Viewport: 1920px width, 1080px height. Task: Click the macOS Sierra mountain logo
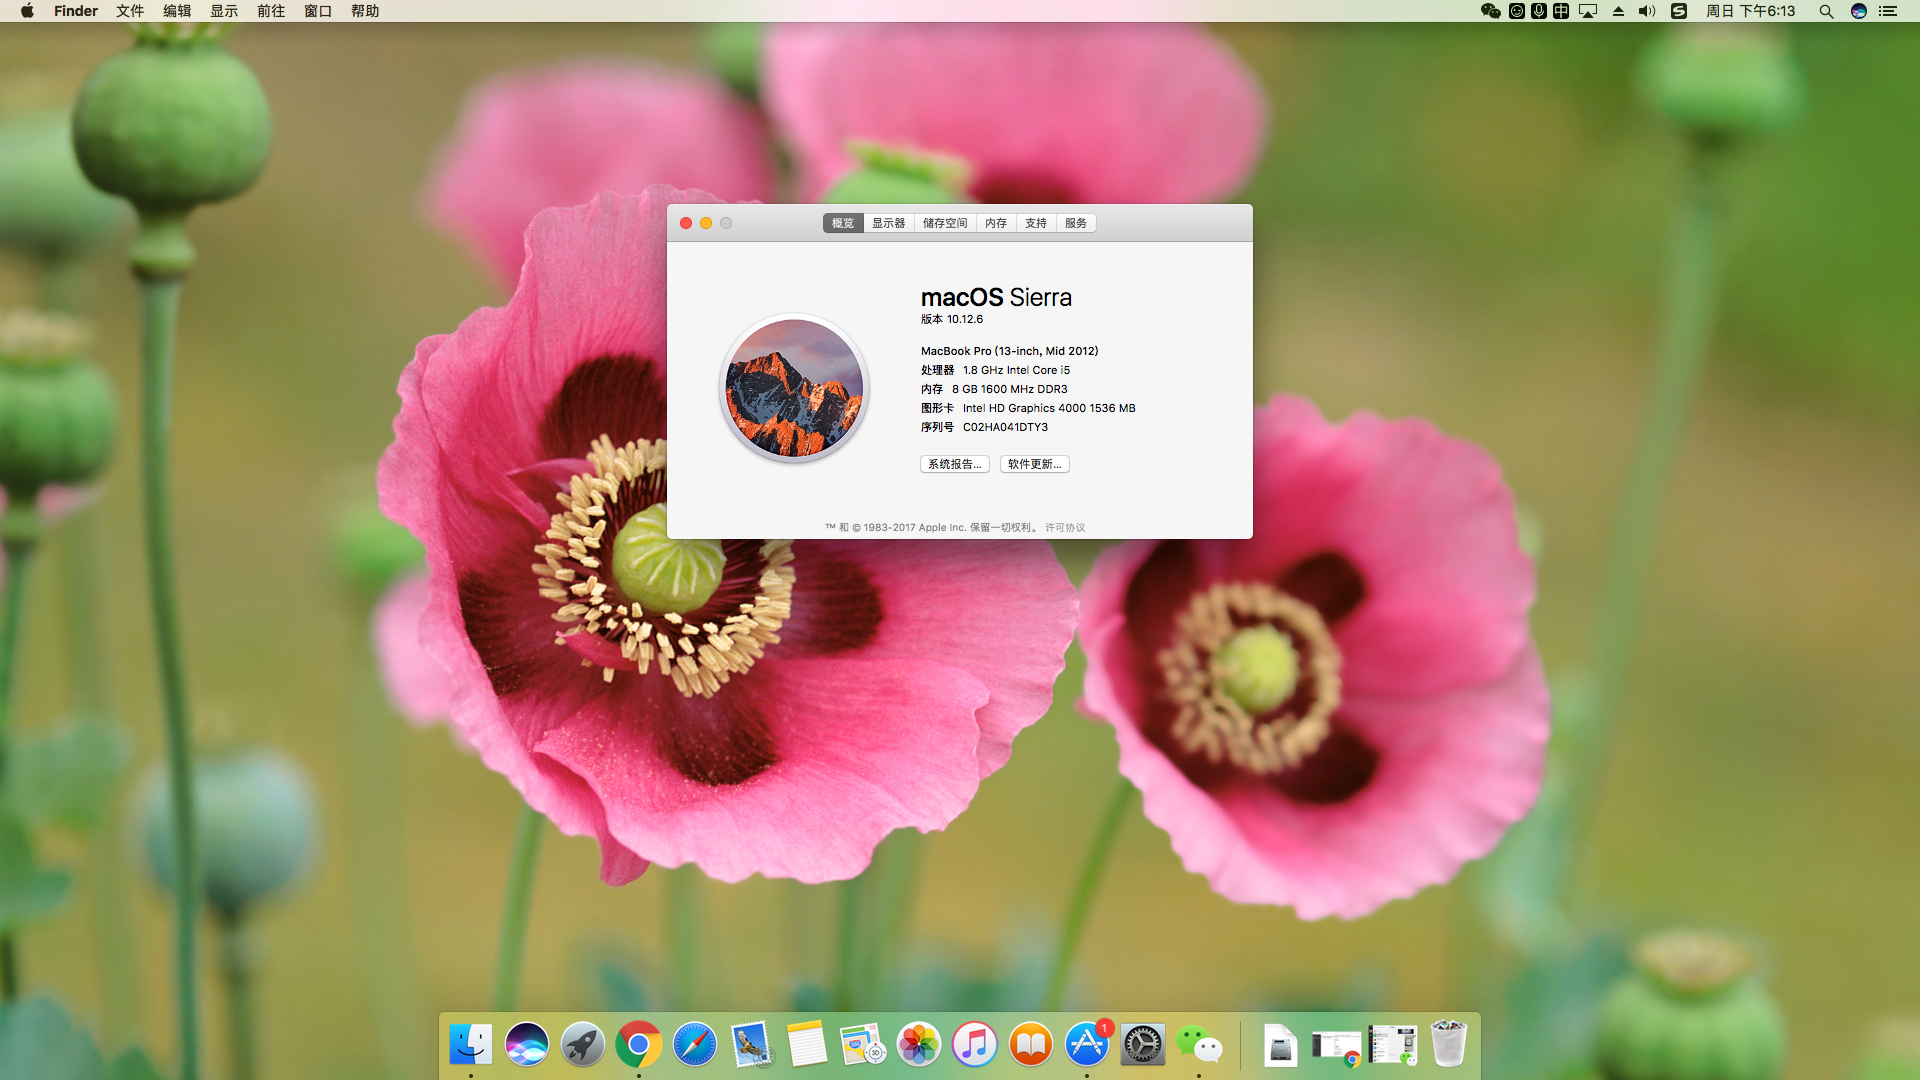(x=794, y=388)
